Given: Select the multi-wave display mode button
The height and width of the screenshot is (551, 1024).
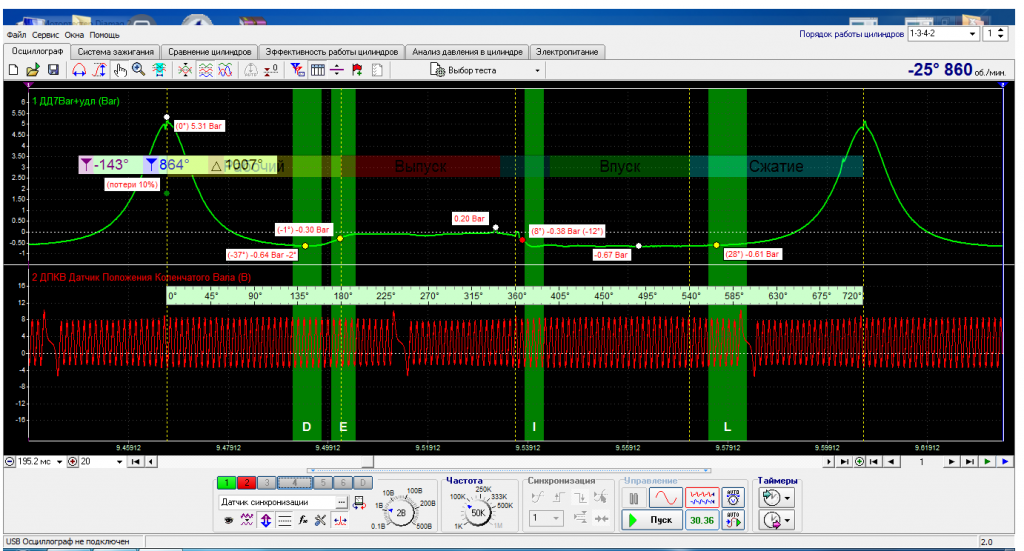Looking at the screenshot, I should point(702,498).
